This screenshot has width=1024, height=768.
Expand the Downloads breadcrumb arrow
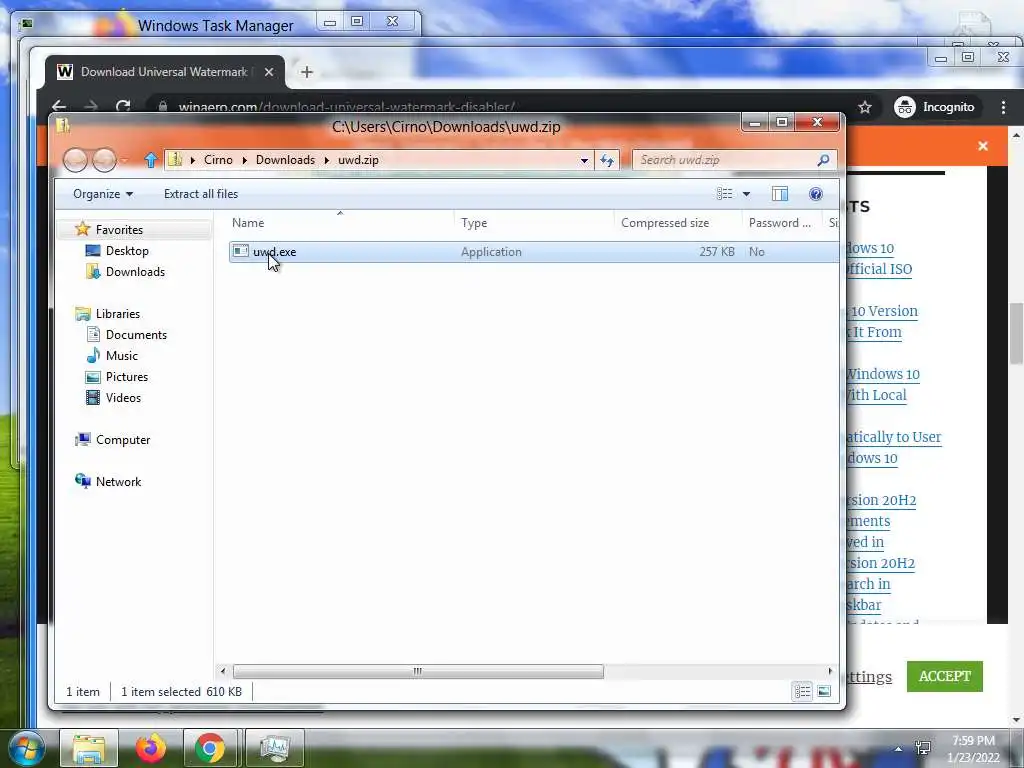coord(327,160)
